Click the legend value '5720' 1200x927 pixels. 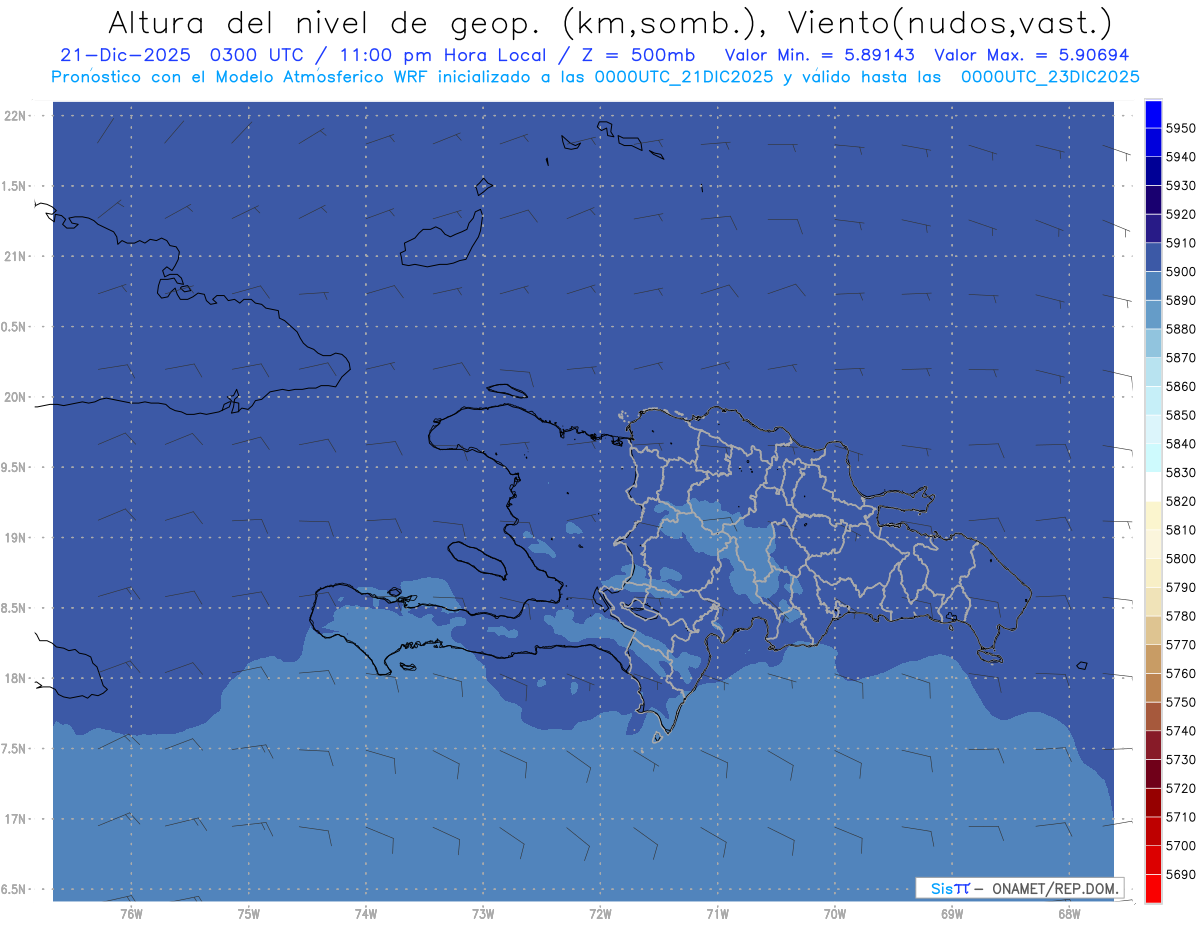point(1181,788)
